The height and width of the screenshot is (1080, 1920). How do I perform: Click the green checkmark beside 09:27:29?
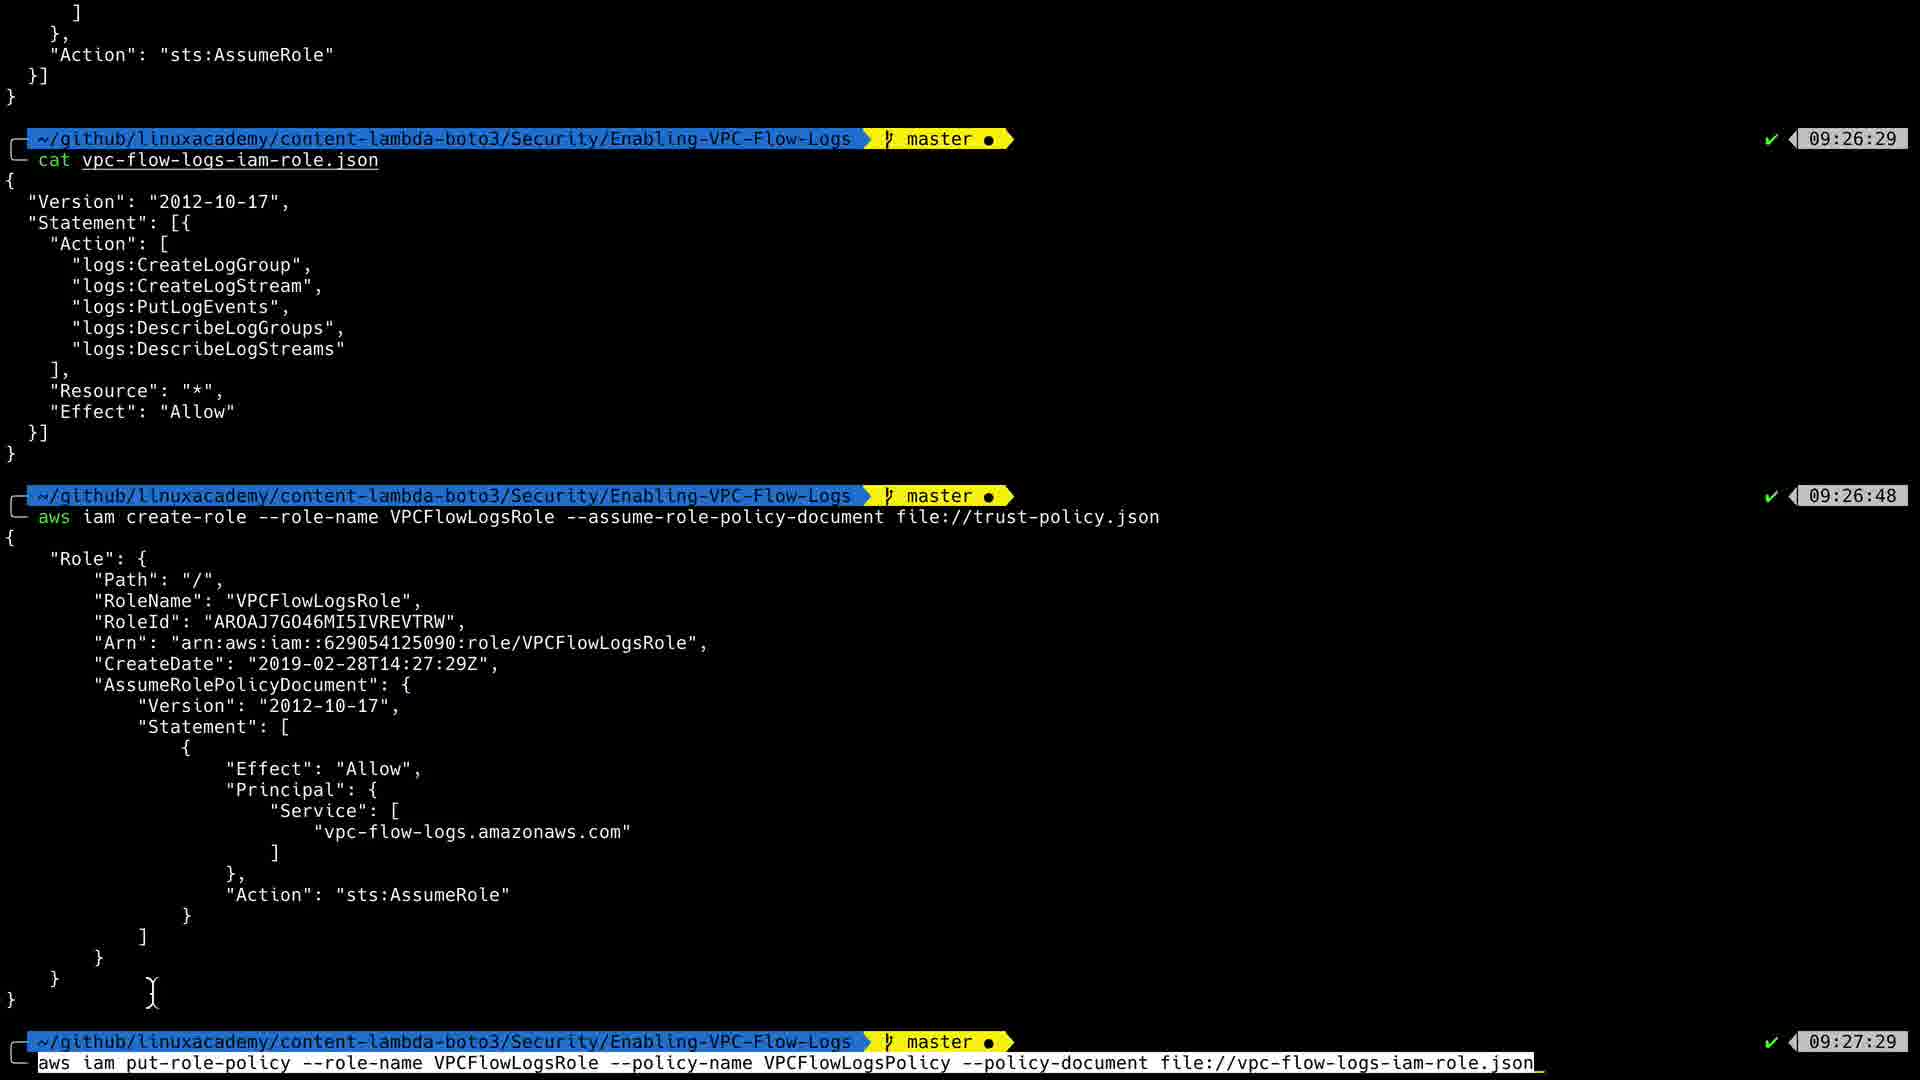(1771, 1043)
